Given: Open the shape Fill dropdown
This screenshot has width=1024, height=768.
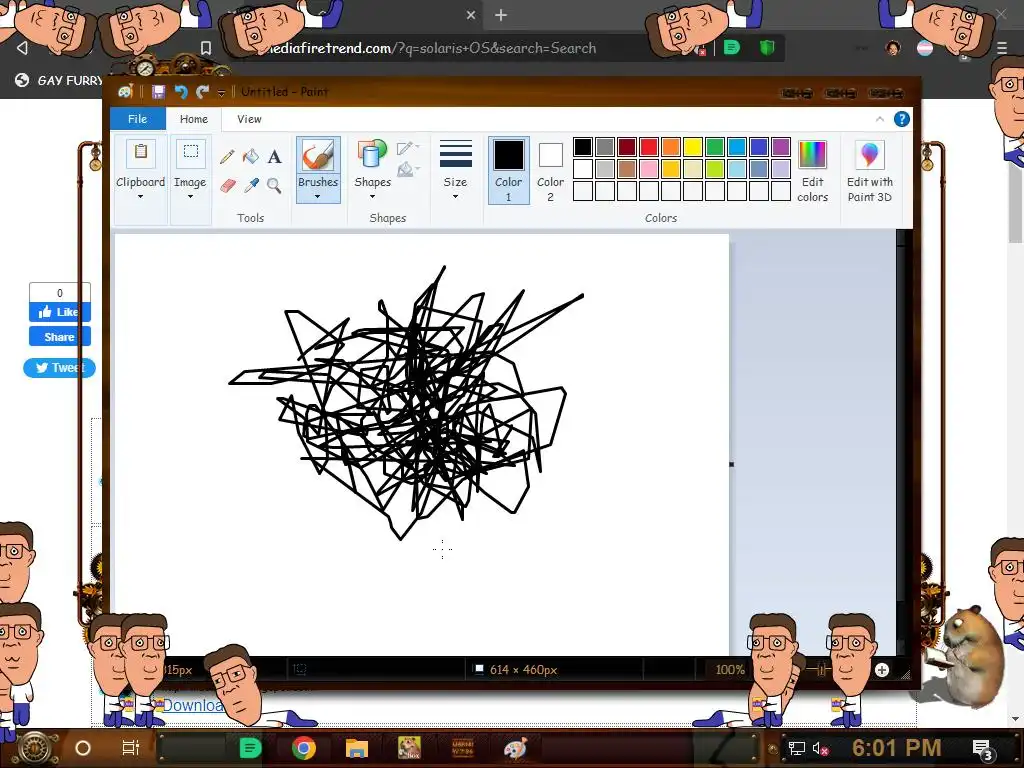Looking at the screenshot, I should [x=408, y=170].
